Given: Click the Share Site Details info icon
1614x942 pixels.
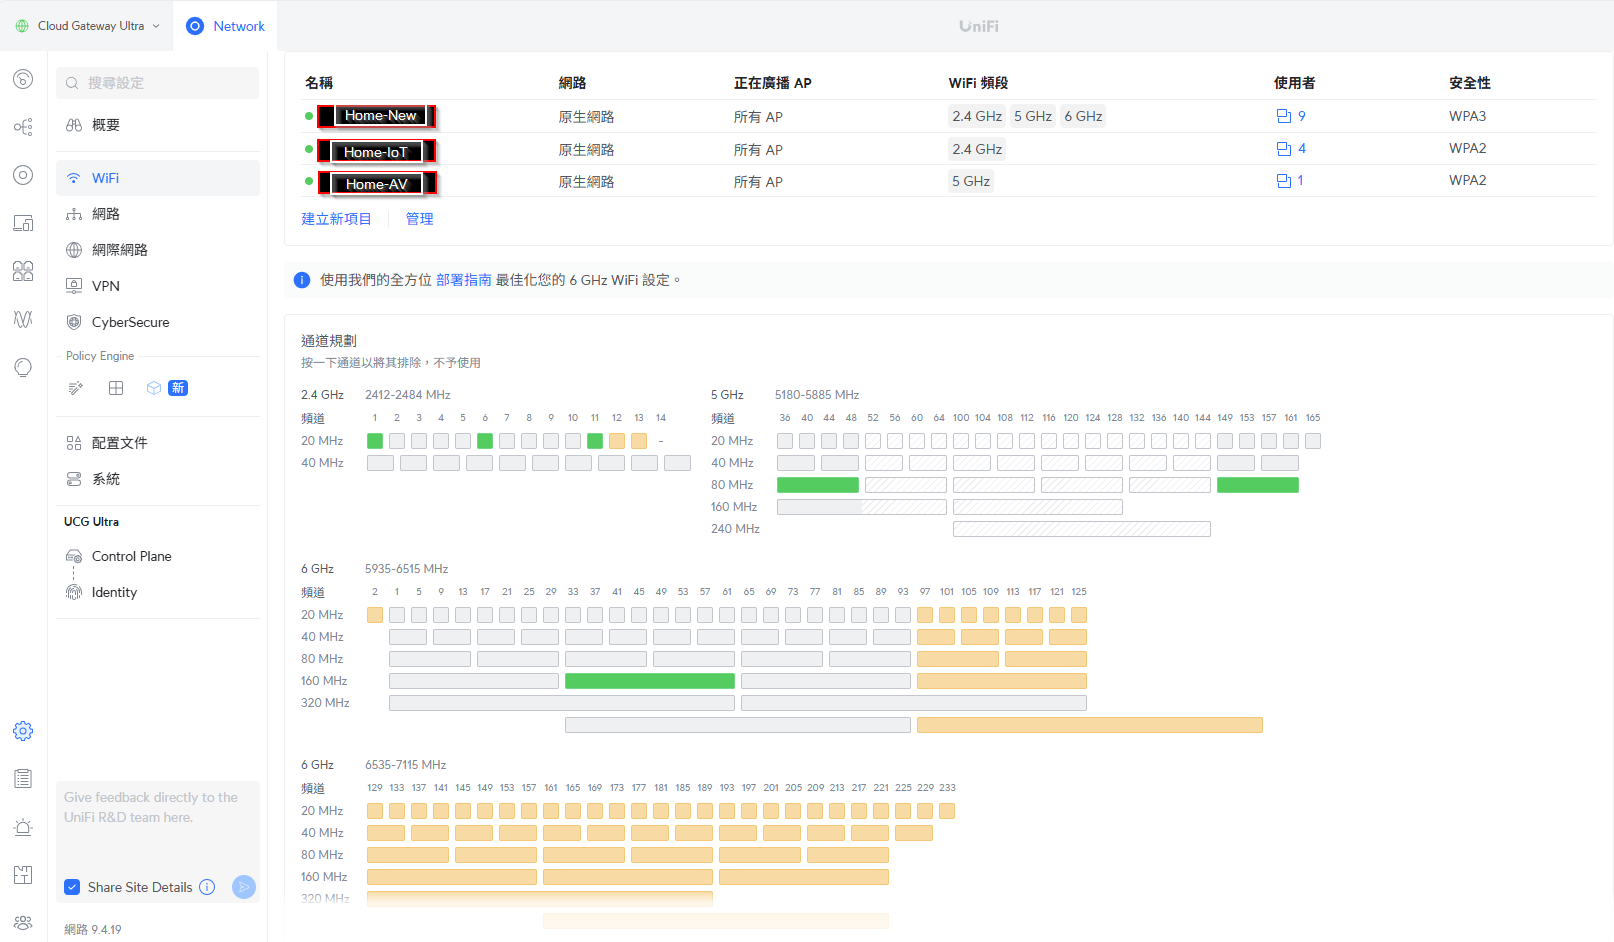Looking at the screenshot, I should tap(207, 887).
